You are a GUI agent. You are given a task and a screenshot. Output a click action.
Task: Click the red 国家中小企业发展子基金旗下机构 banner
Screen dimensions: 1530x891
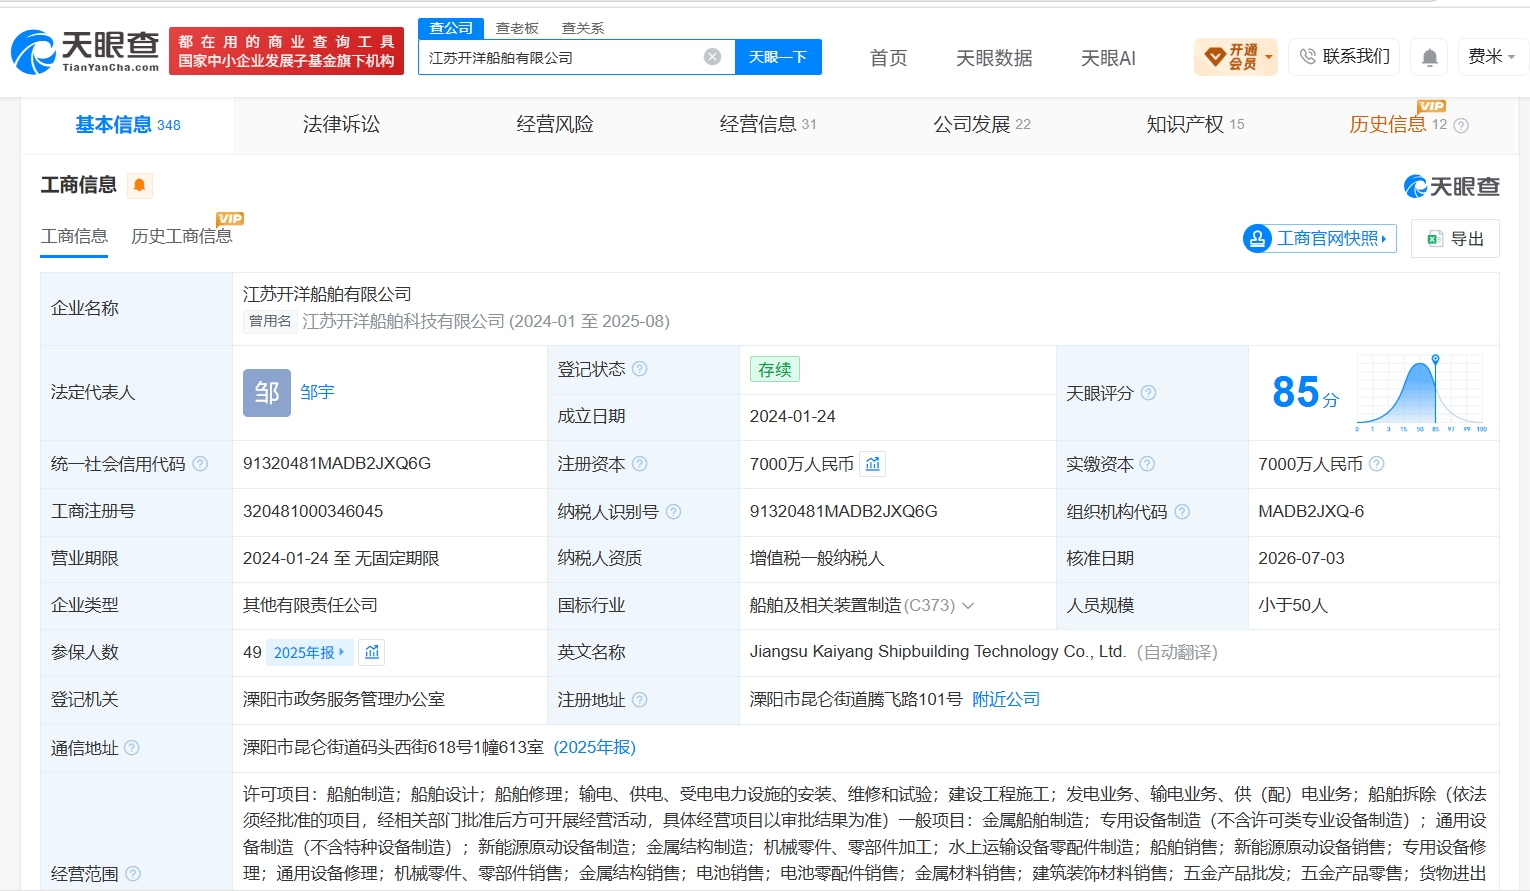[286, 51]
